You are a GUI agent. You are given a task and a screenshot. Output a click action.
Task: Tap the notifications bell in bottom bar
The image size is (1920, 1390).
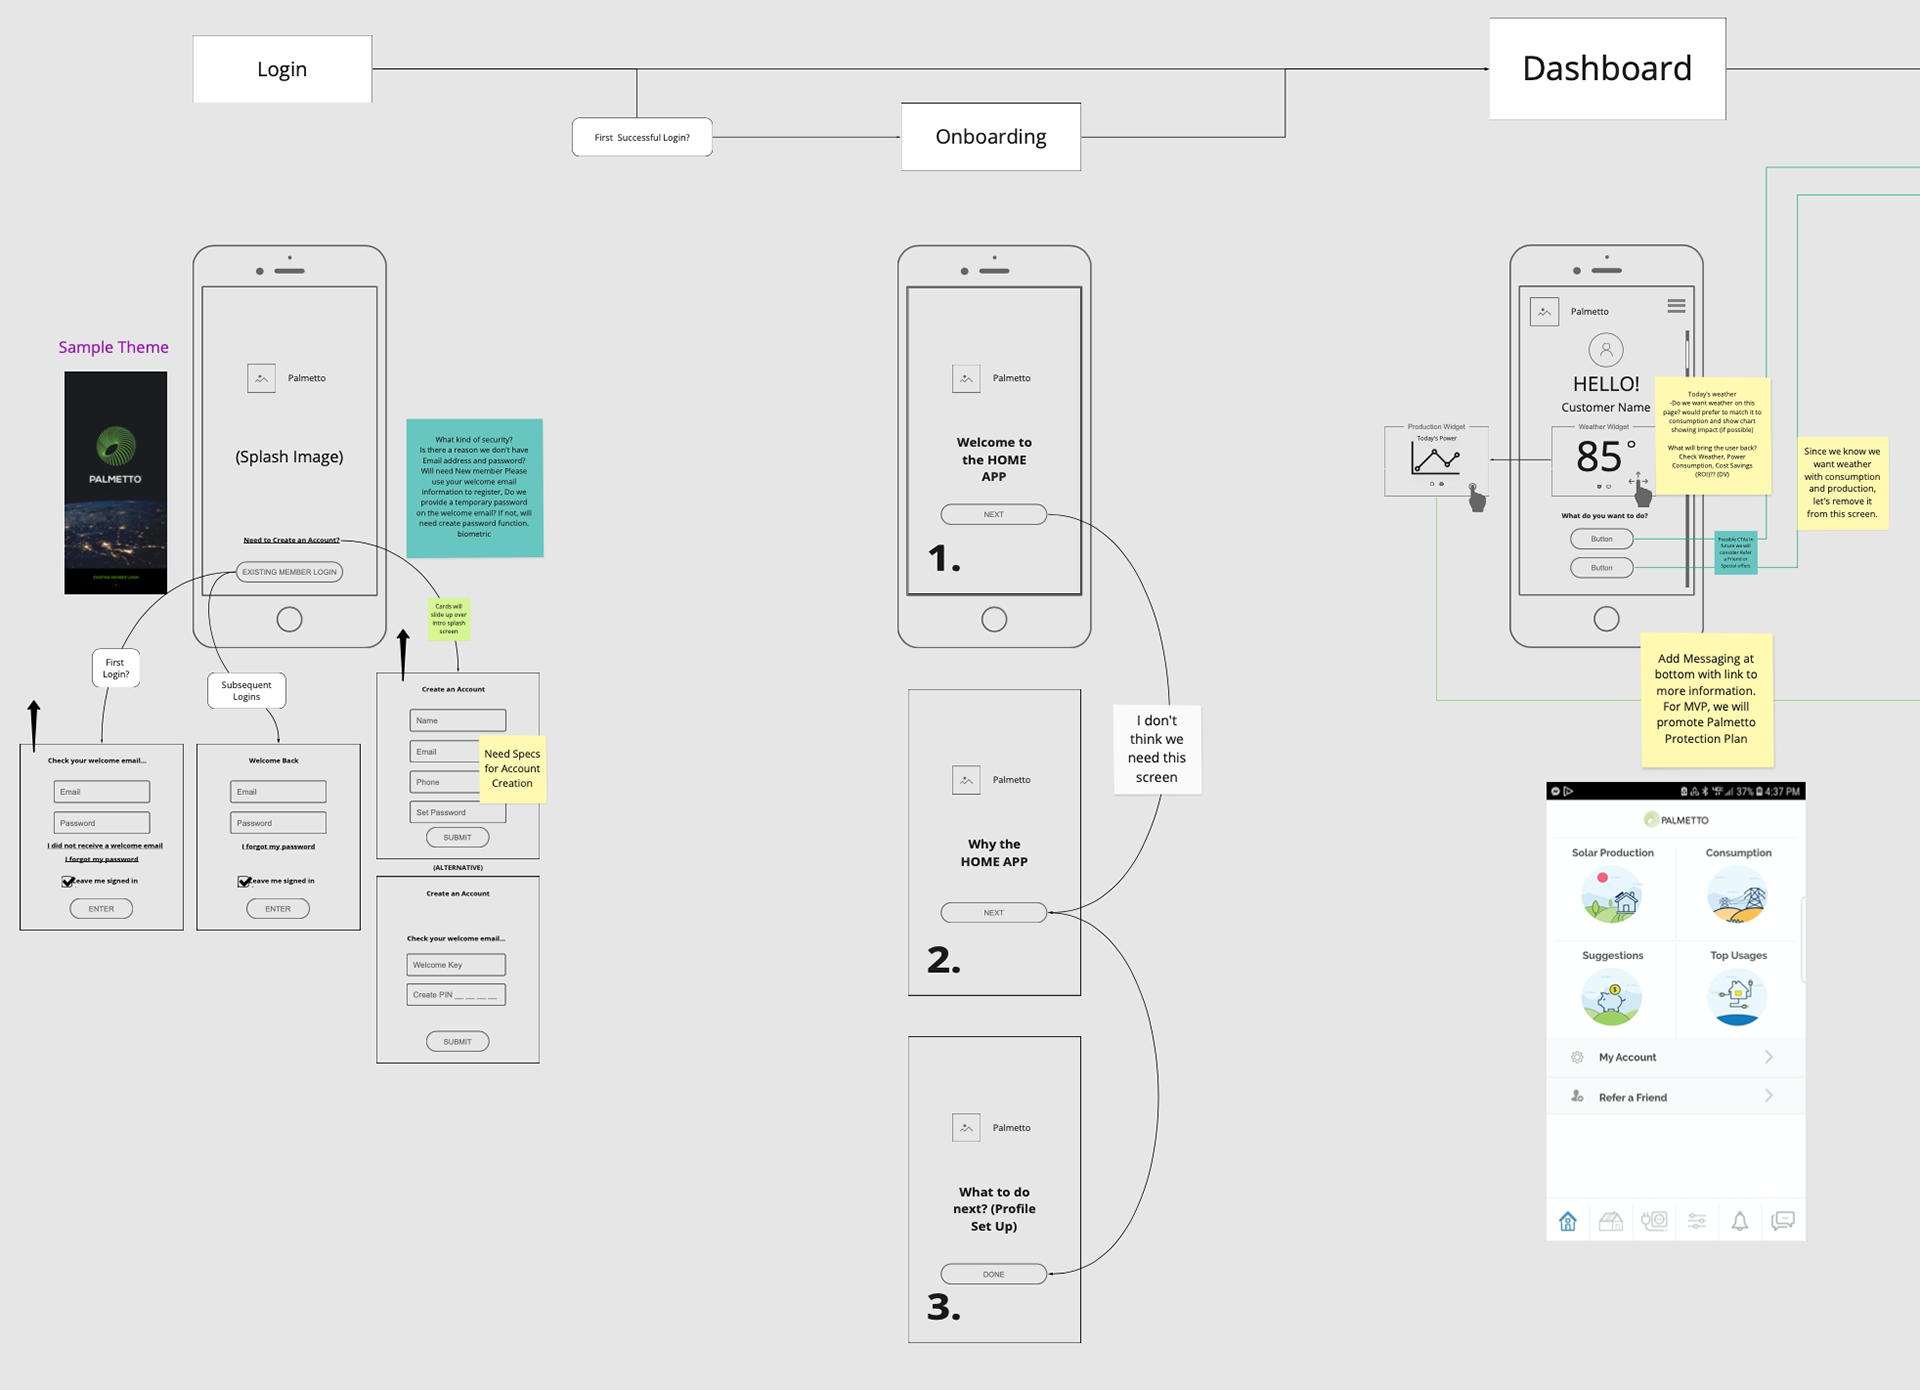click(x=1740, y=1221)
